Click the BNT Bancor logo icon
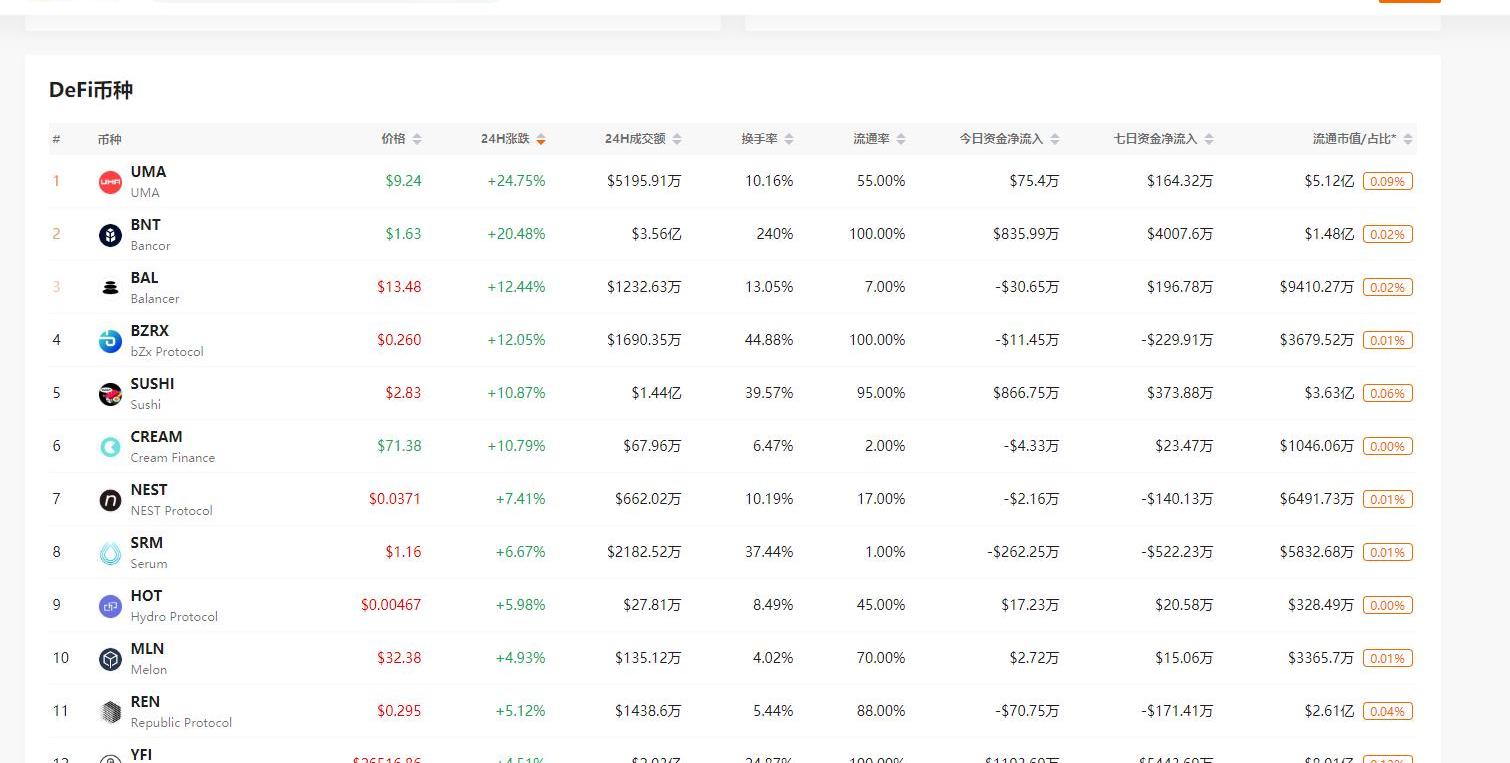The image size is (1510, 763). (x=110, y=235)
